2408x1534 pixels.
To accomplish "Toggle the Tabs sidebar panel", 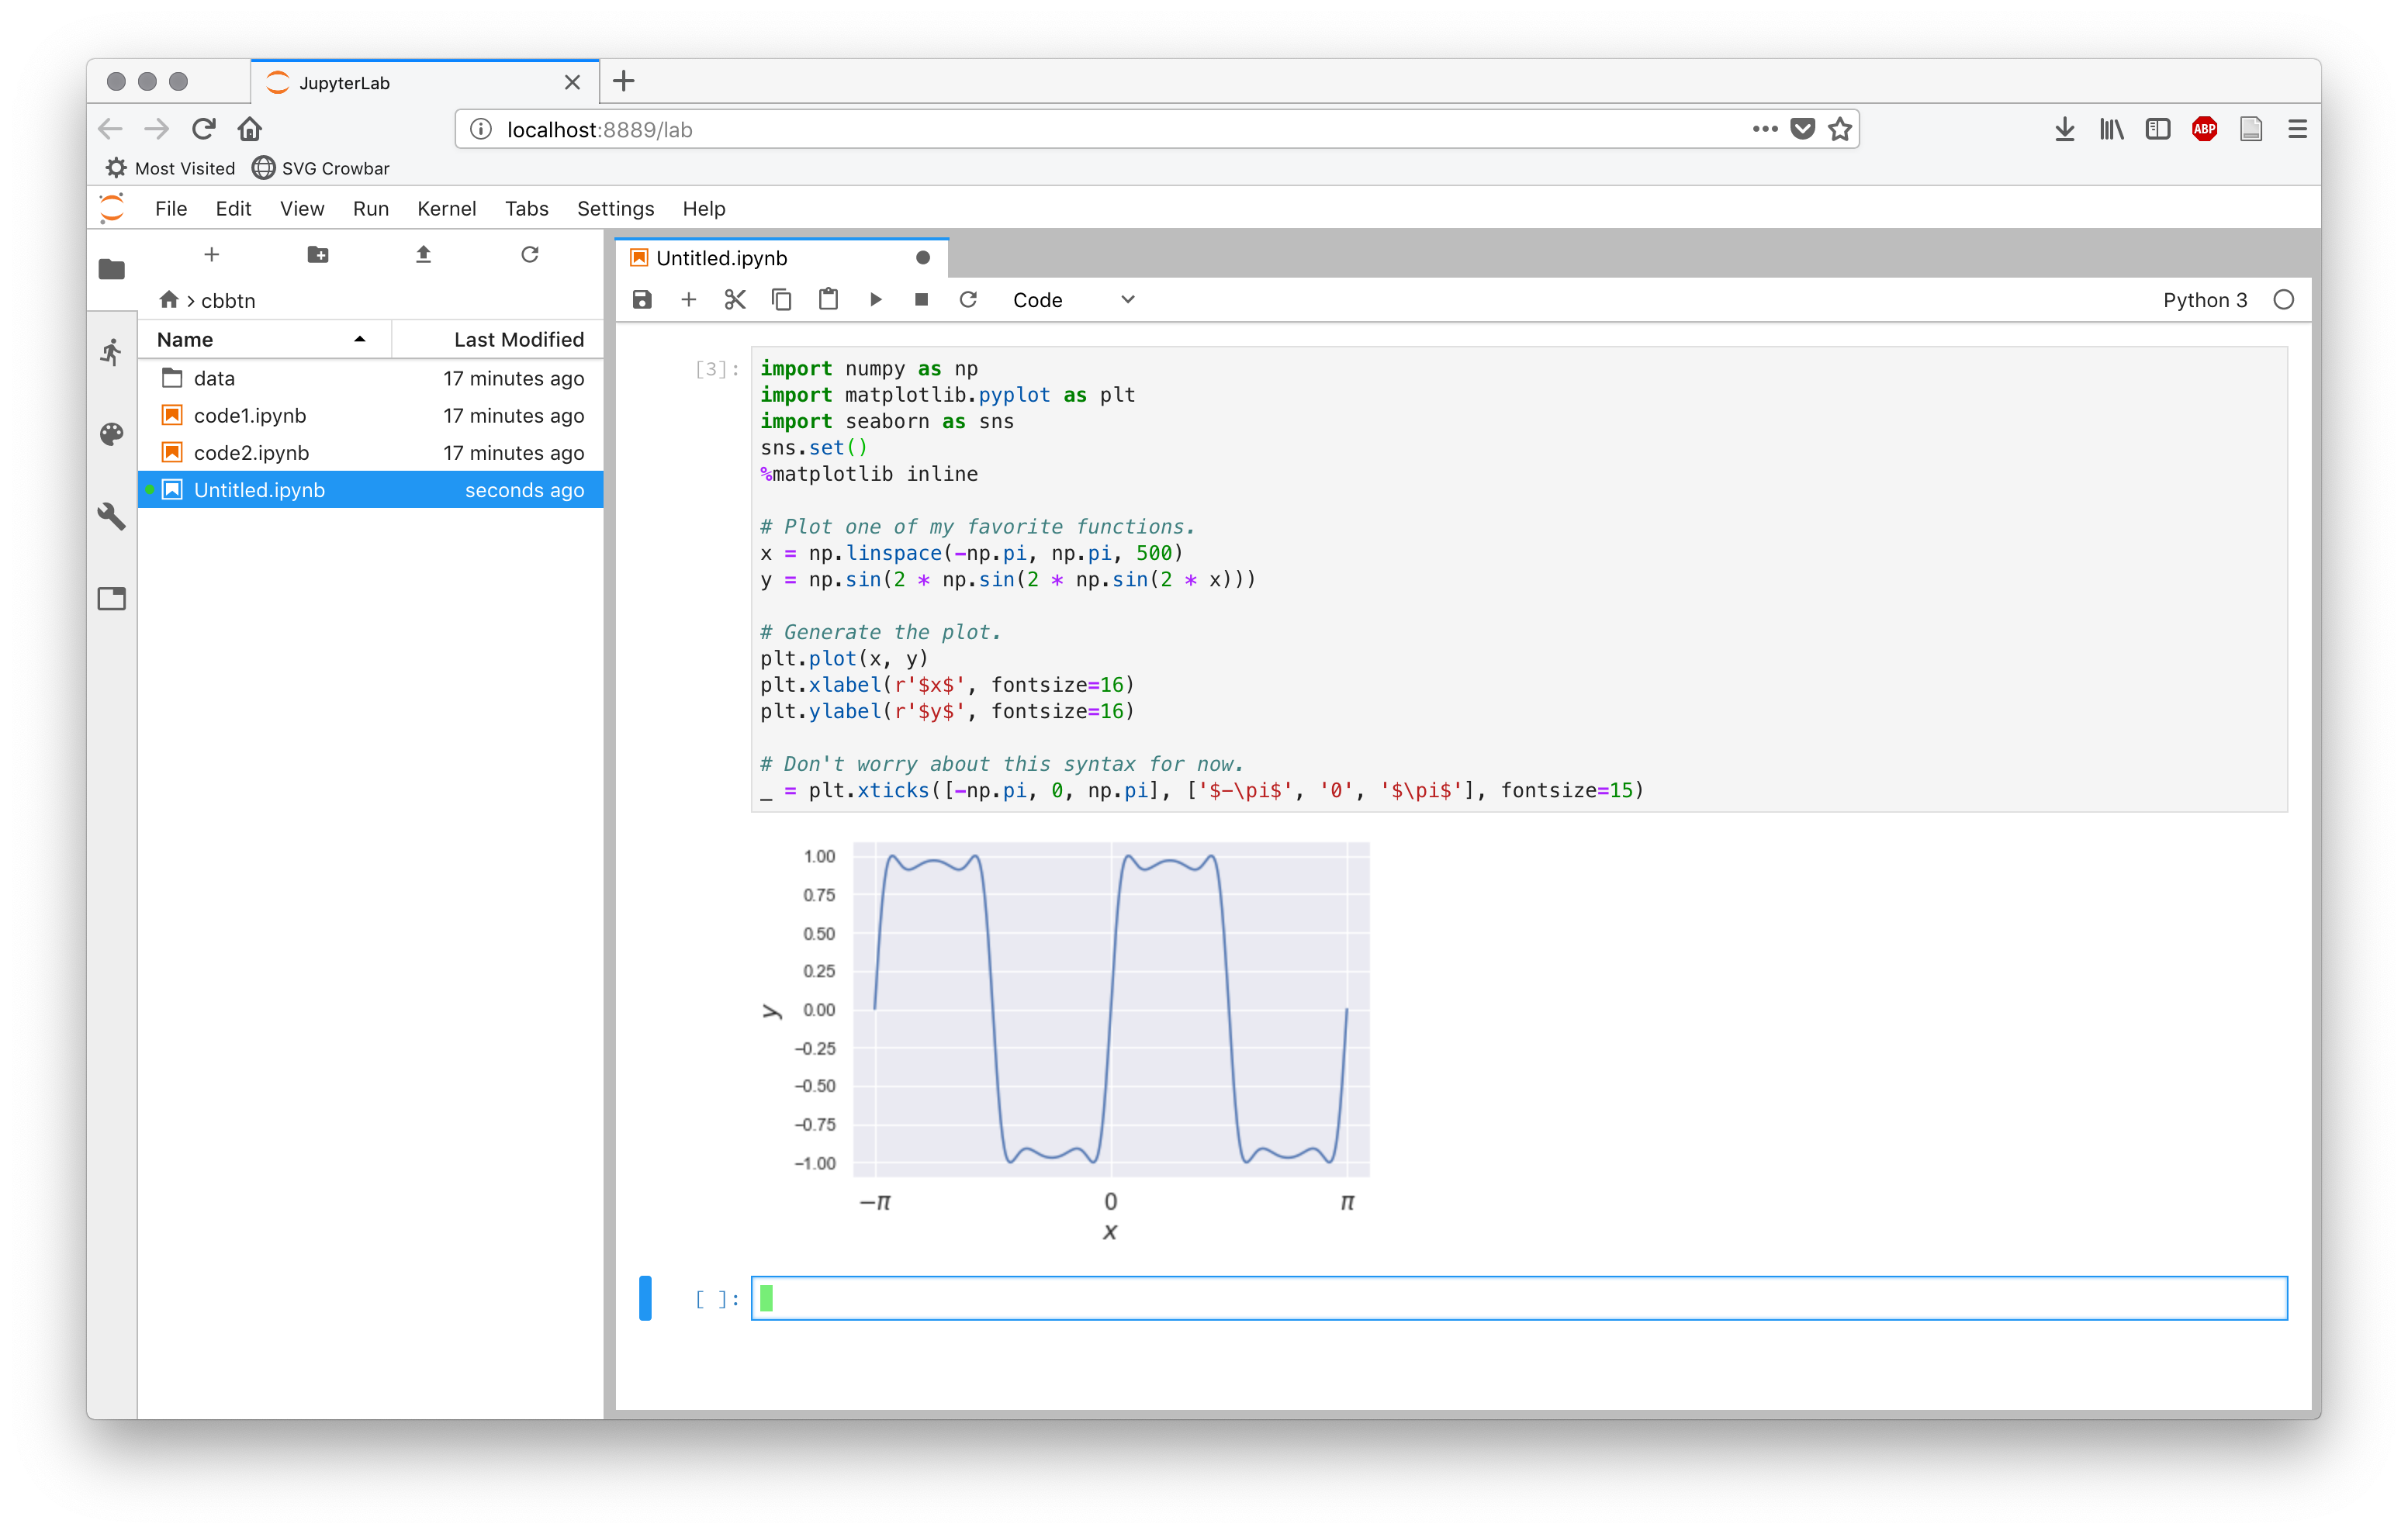I will (112, 598).
